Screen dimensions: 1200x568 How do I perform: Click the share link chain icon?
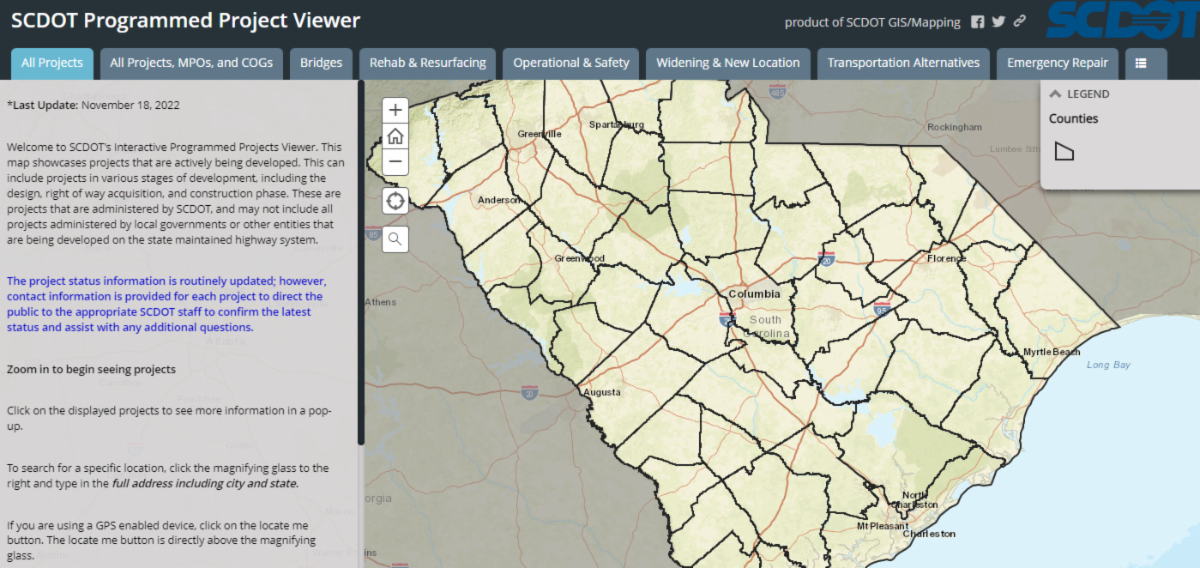[1019, 22]
